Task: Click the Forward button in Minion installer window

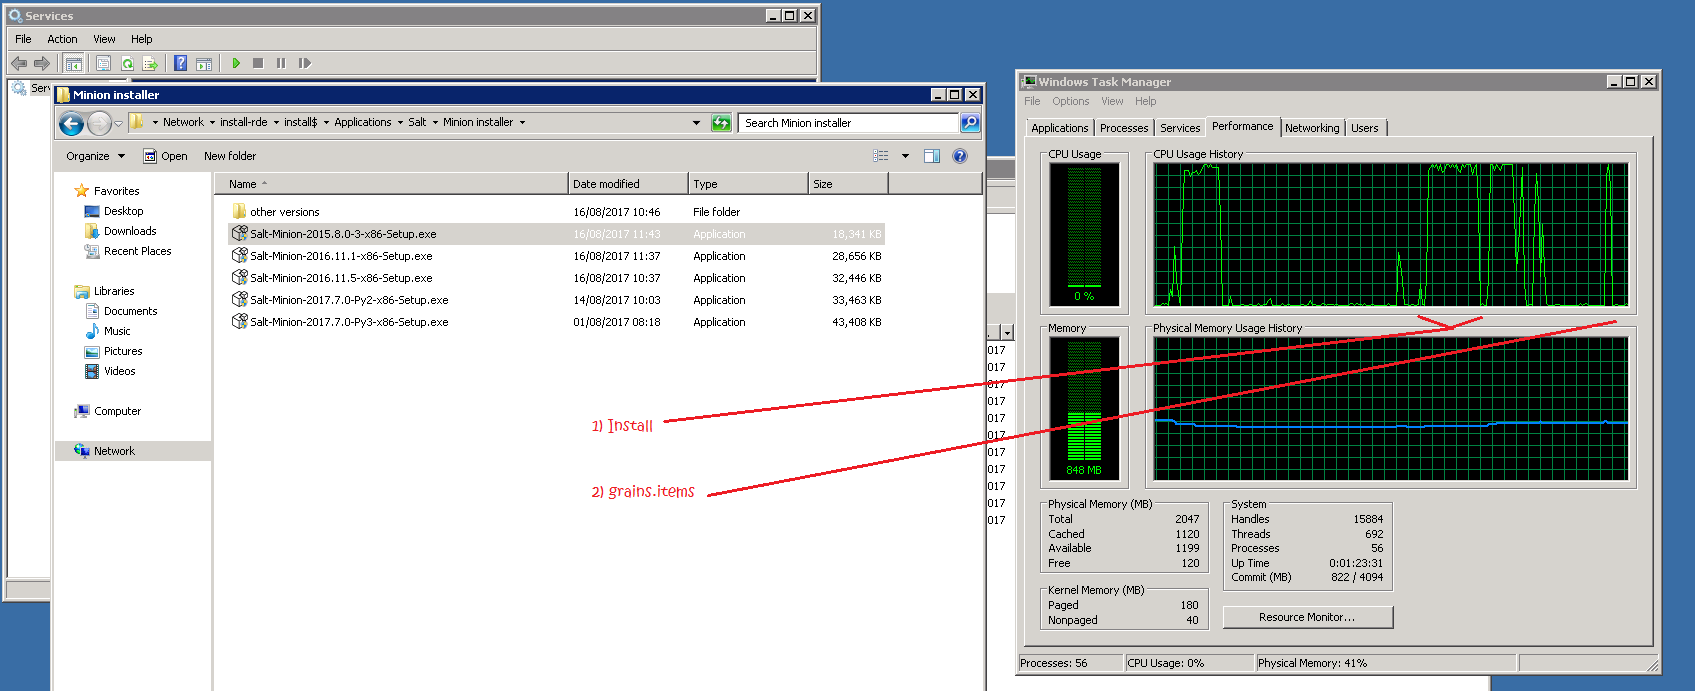Action: [x=99, y=123]
